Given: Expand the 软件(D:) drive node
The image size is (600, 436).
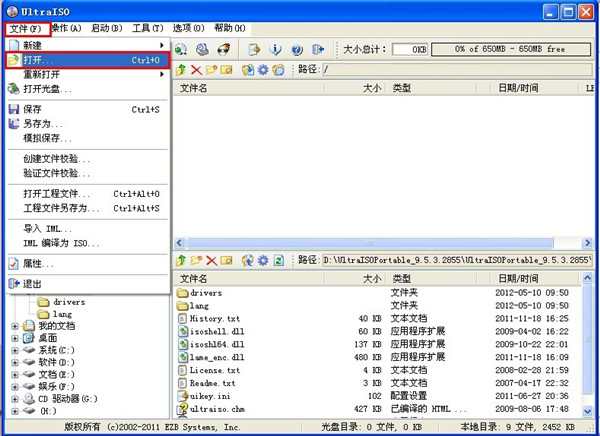Looking at the screenshot, I should [15, 363].
